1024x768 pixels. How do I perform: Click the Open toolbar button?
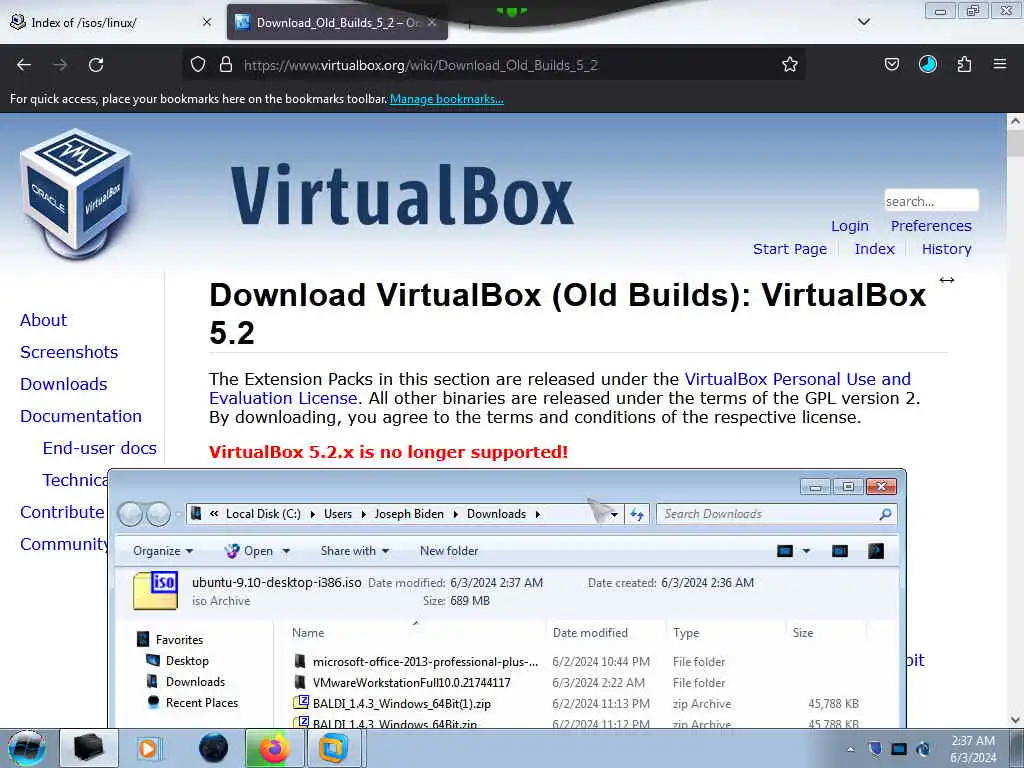(x=249, y=551)
